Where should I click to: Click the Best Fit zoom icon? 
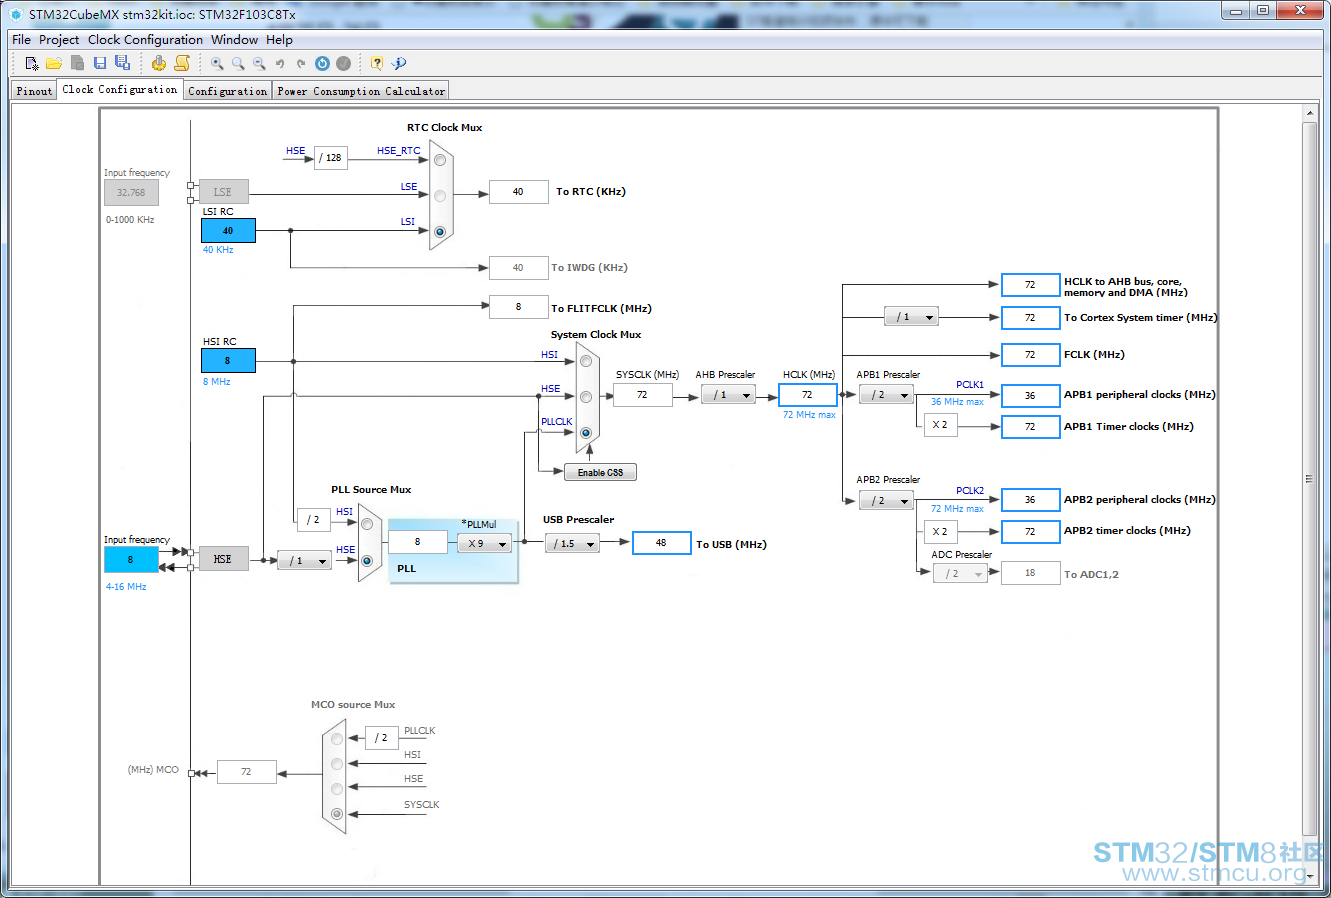pyautogui.click(x=238, y=63)
